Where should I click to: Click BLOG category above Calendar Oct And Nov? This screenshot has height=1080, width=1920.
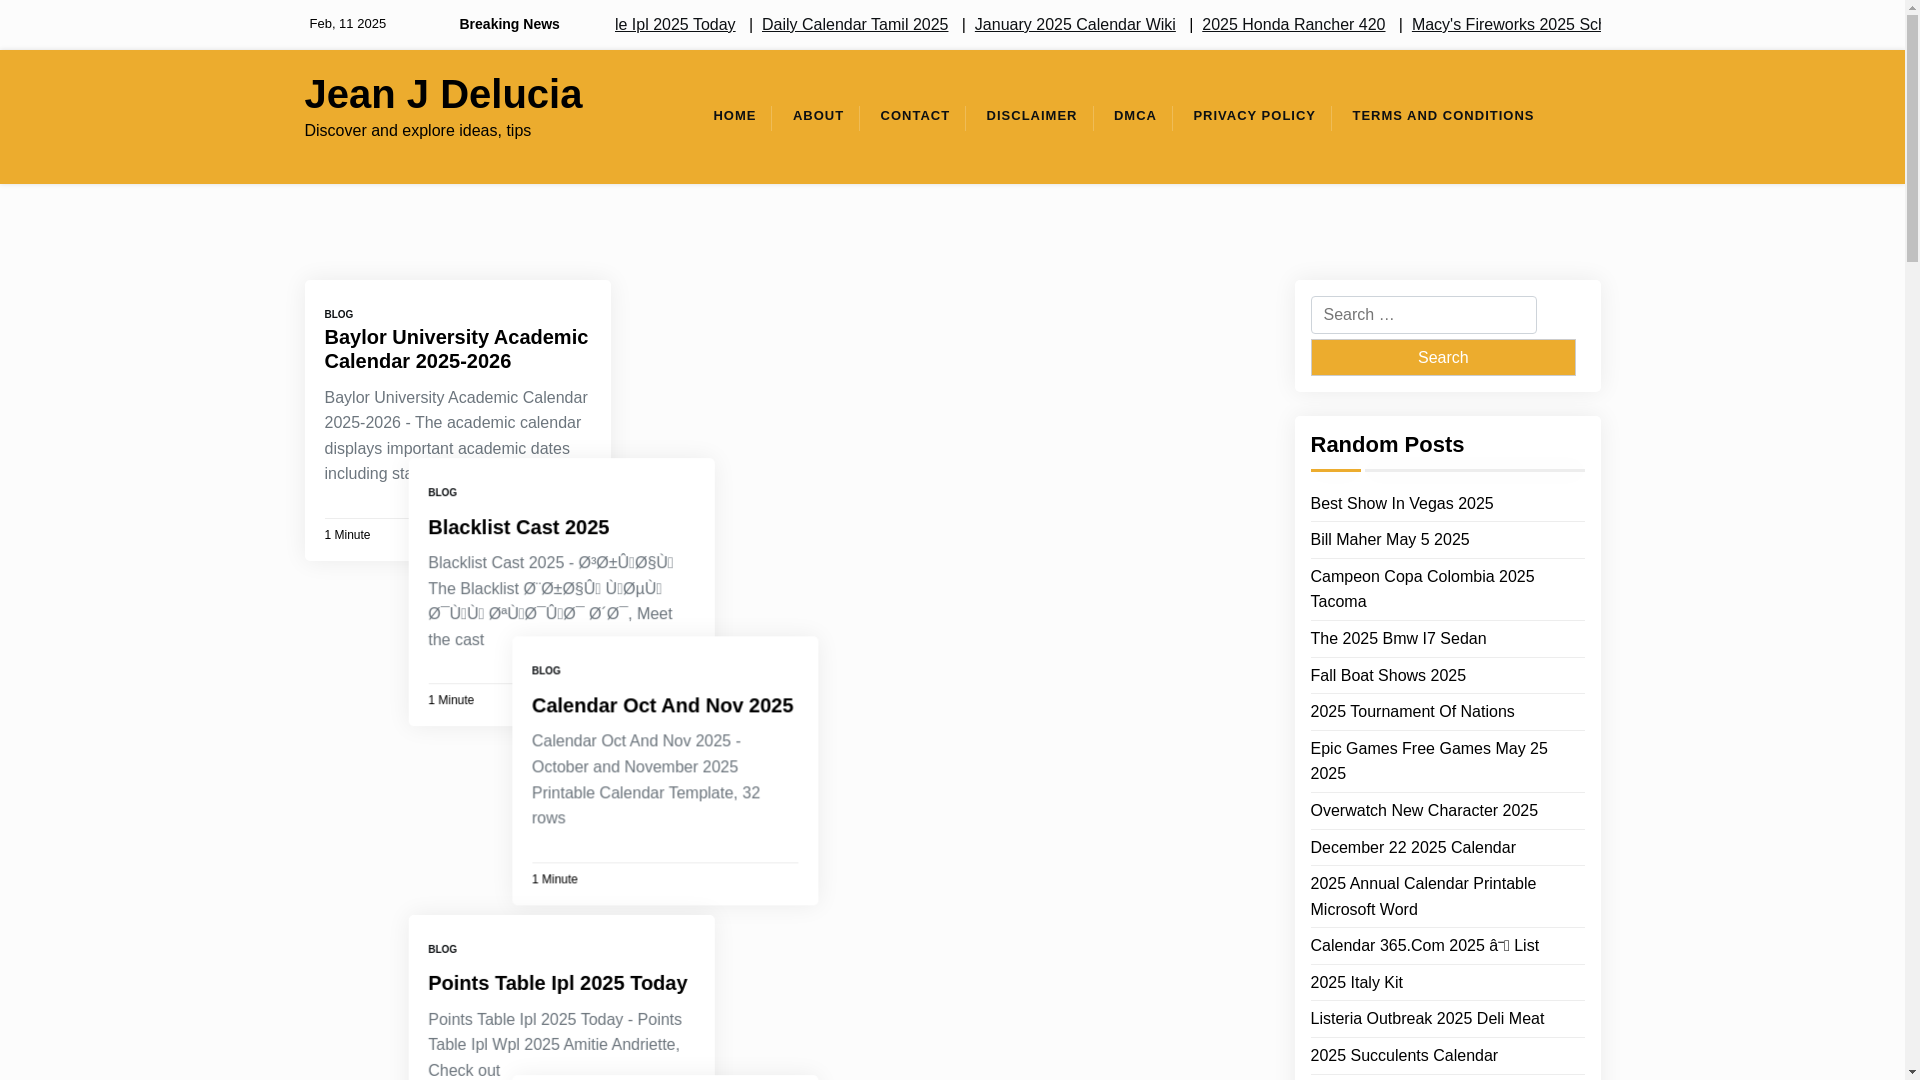pos(546,670)
